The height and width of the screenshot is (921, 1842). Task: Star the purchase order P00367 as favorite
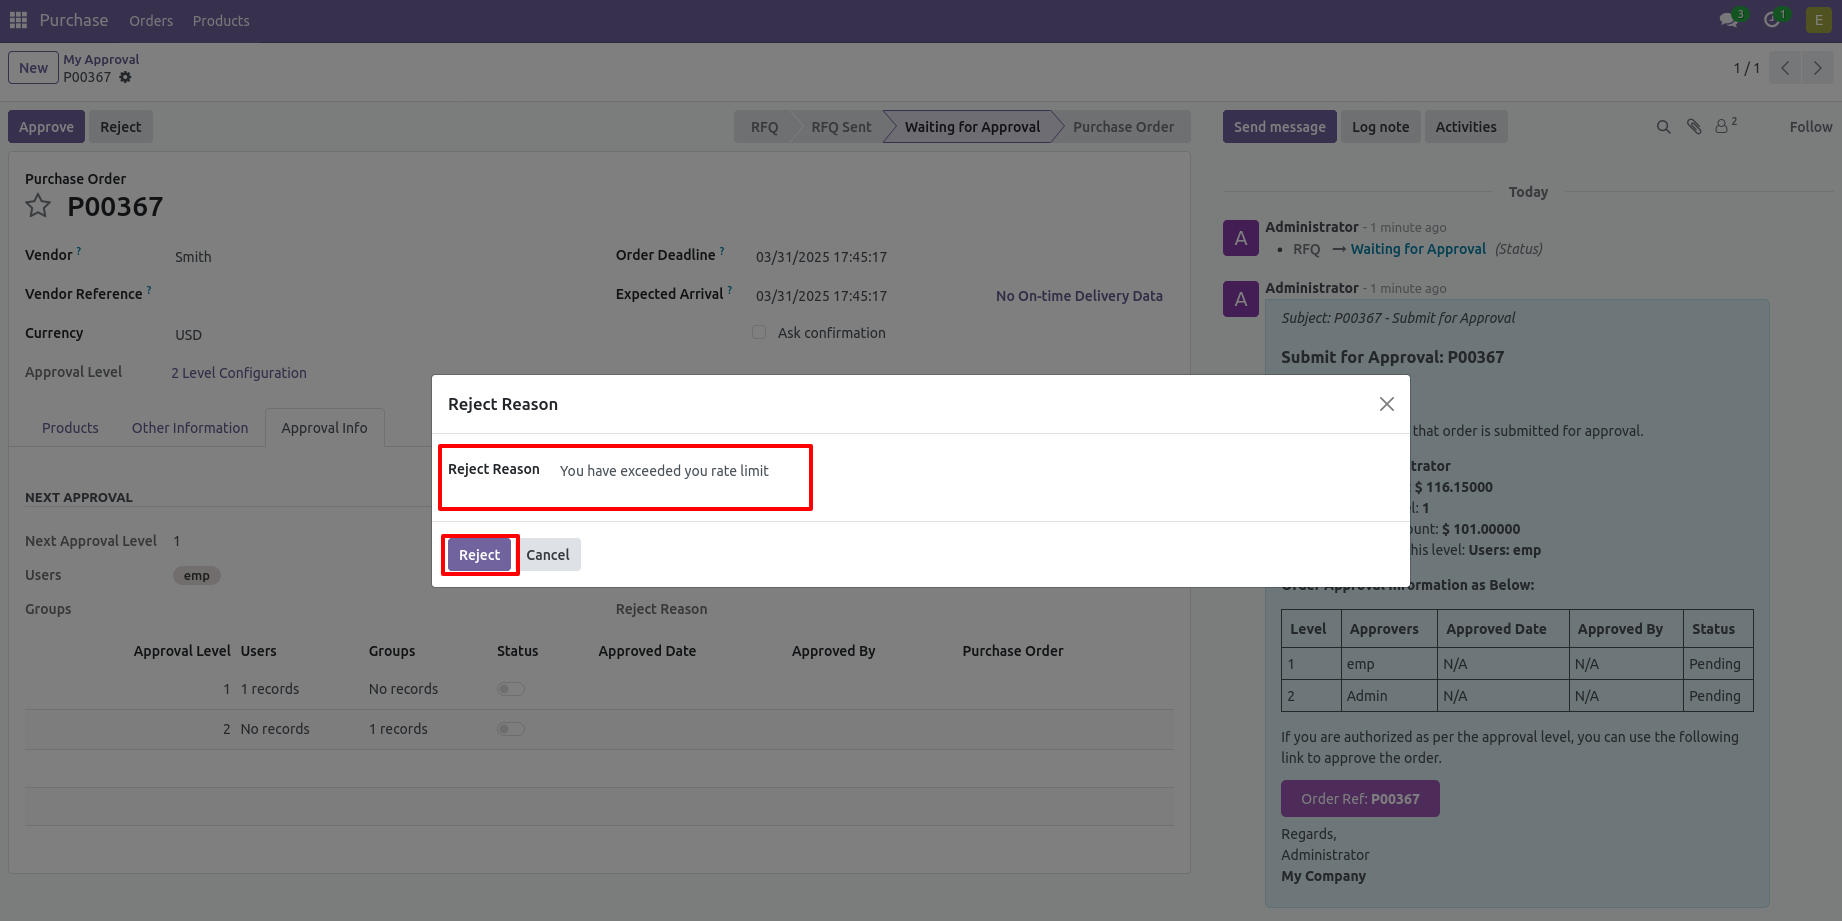(x=37, y=206)
